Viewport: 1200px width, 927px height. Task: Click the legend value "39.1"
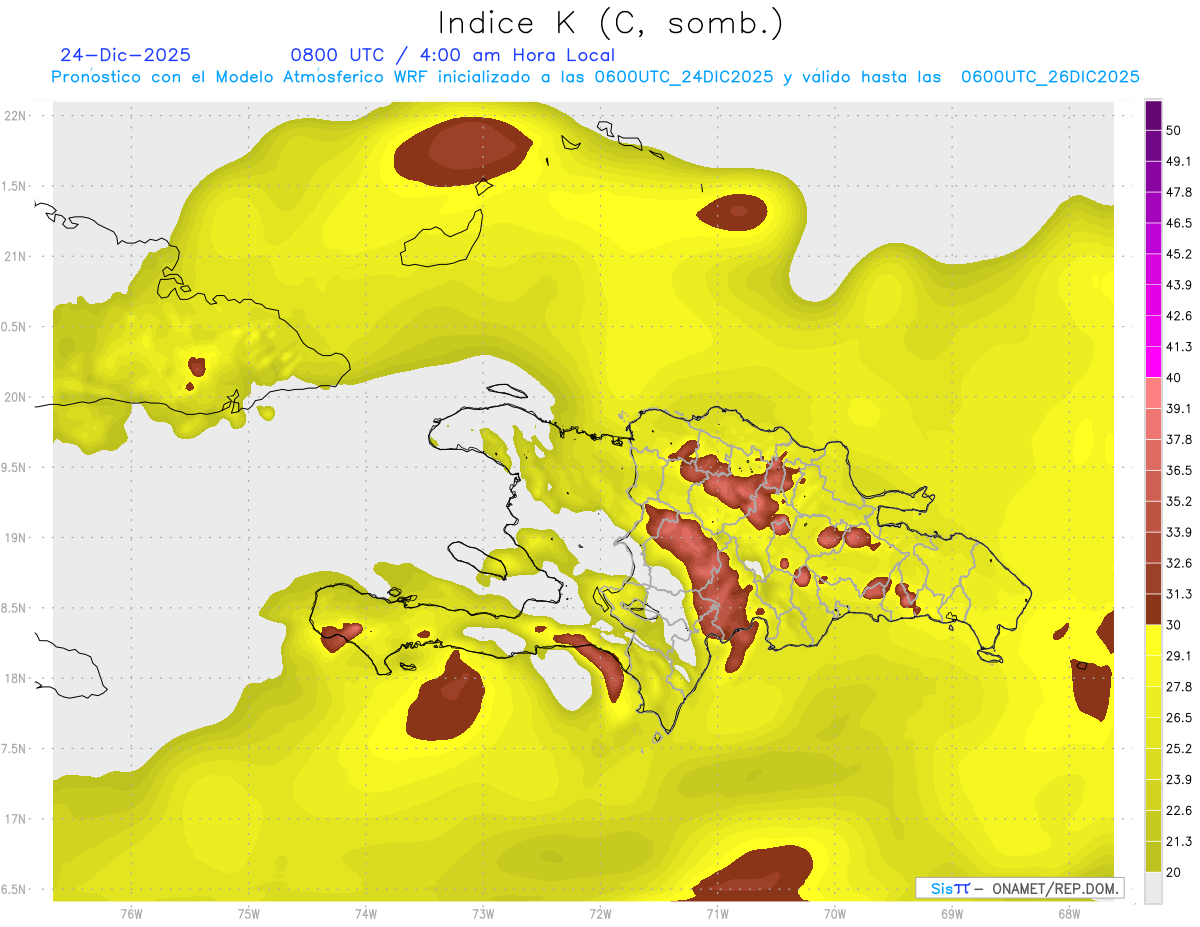click(x=1179, y=408)
